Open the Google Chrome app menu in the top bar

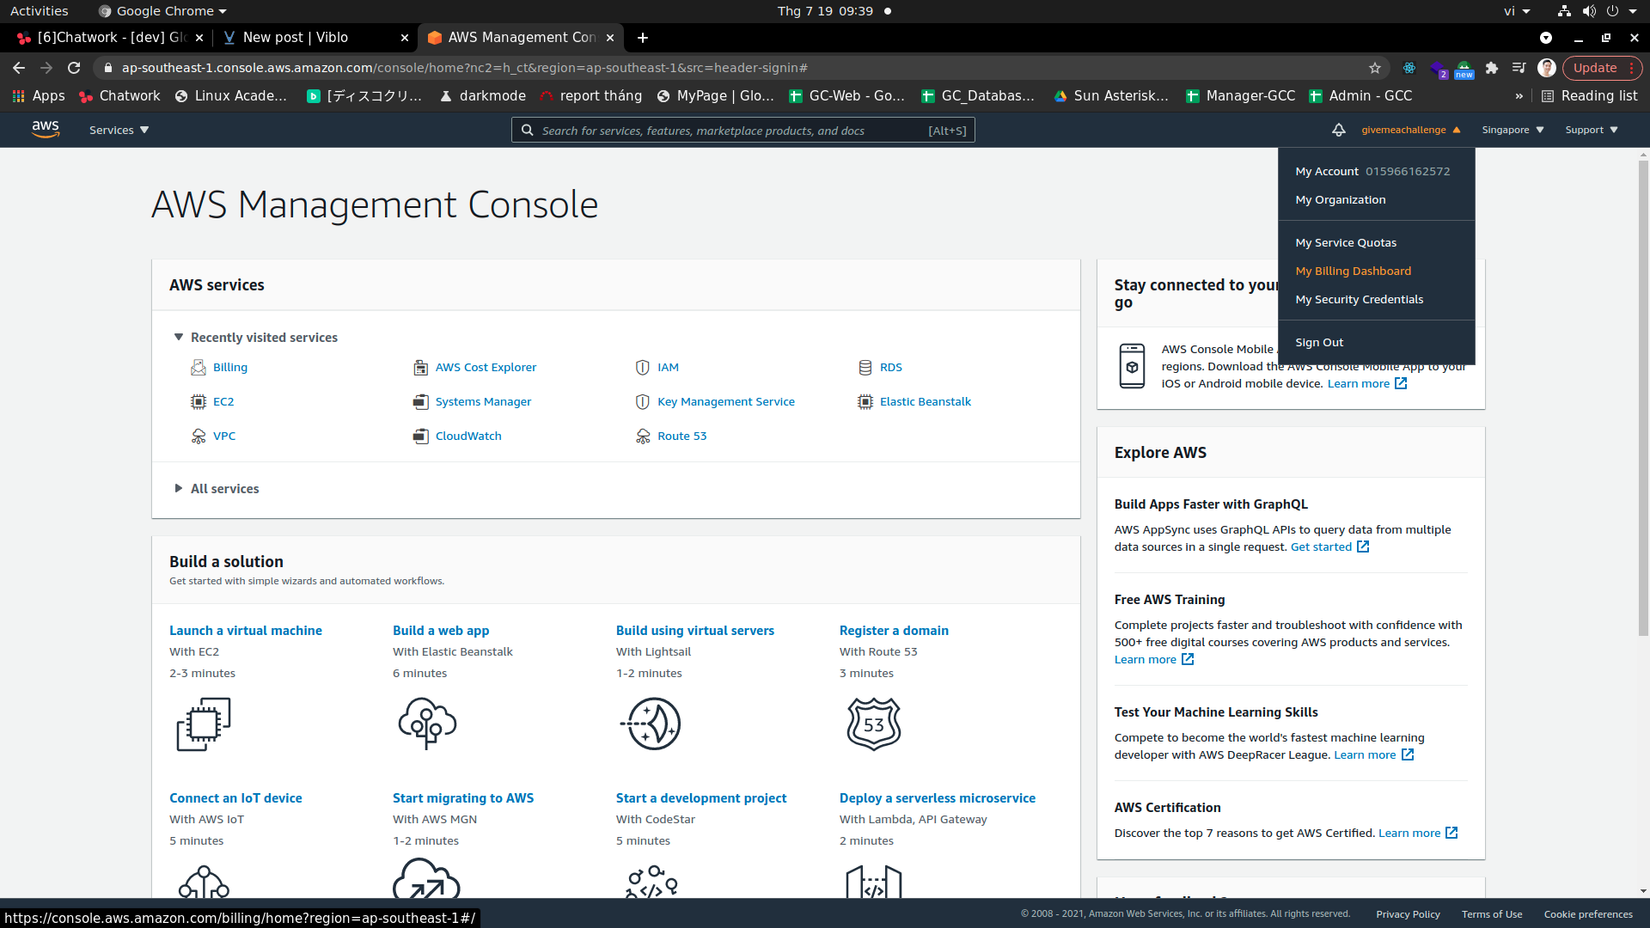pyautogui.click(x=163, y=11)
